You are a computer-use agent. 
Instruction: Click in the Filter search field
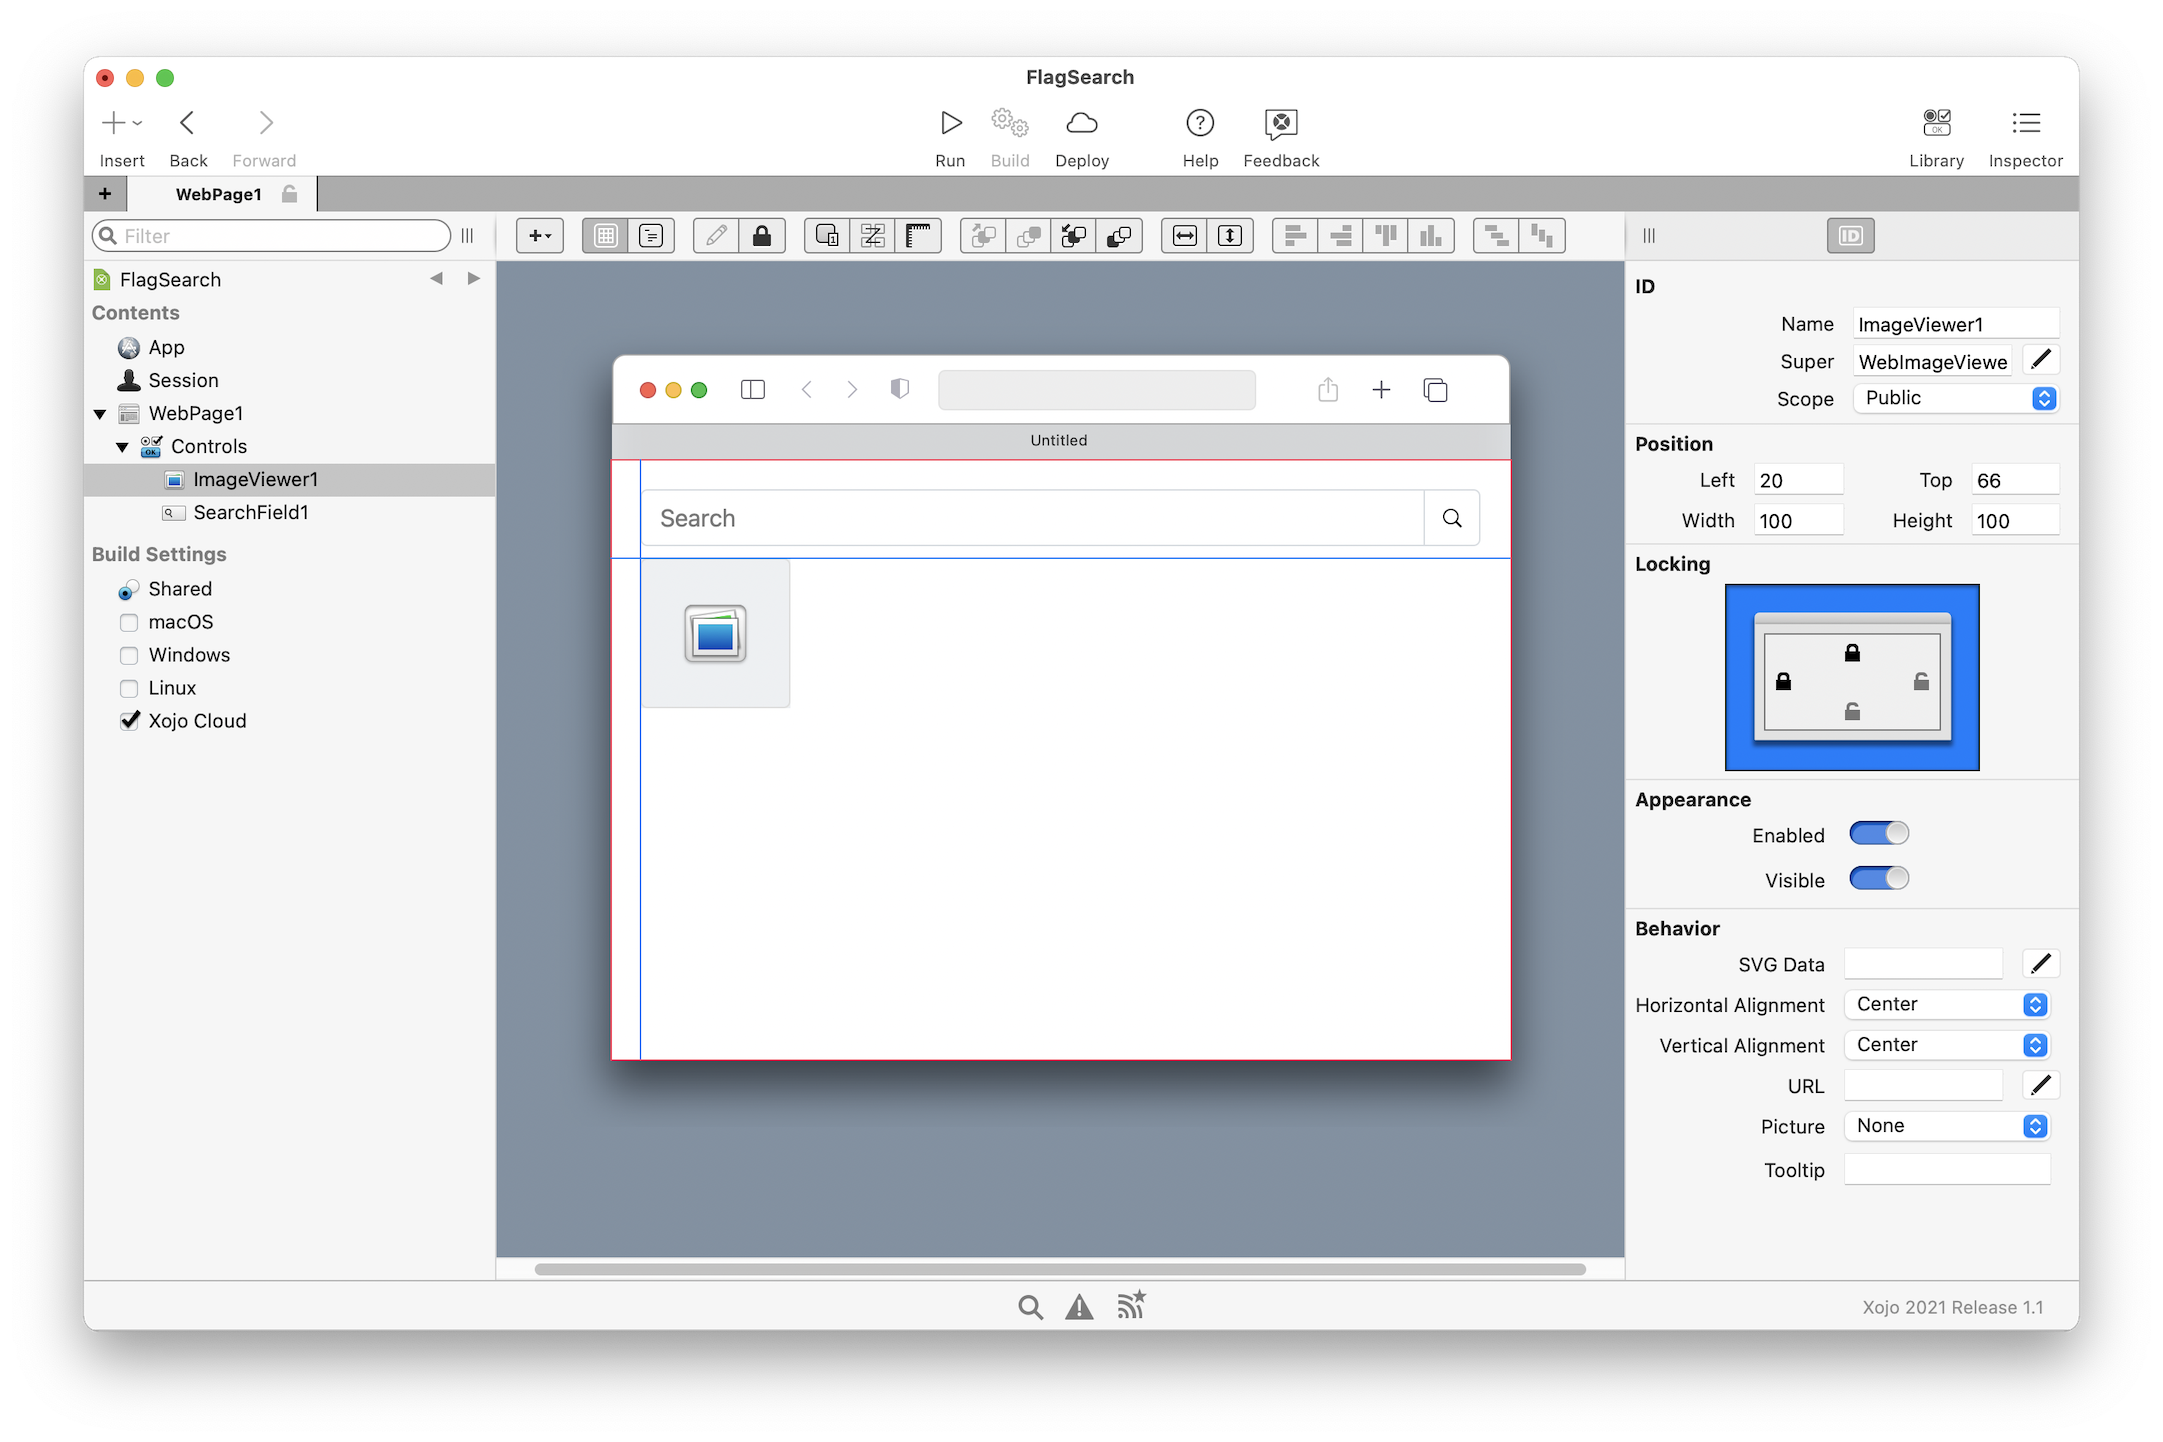pos(280,236)
